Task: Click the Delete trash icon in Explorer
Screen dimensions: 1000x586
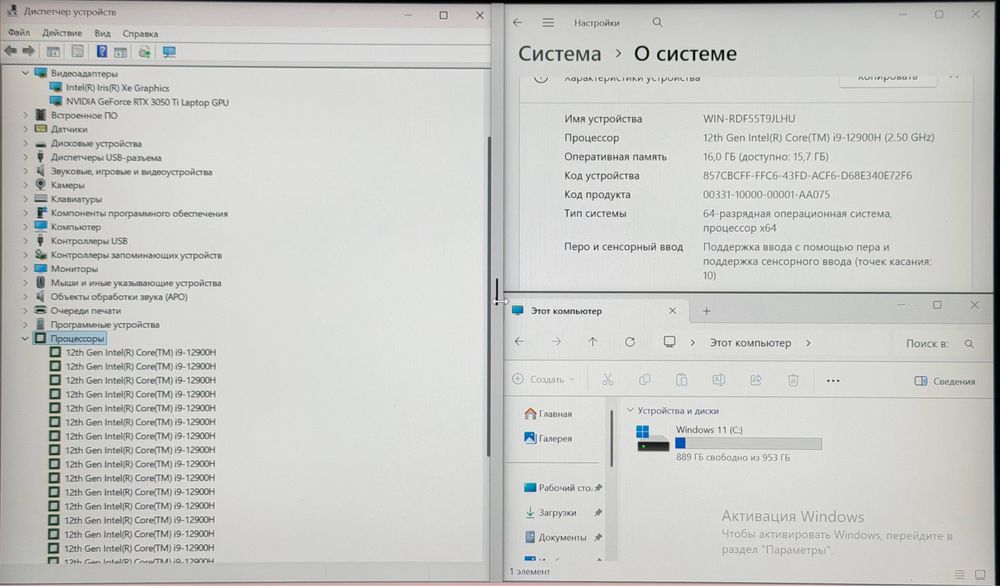Action: (x=793, y=380)
